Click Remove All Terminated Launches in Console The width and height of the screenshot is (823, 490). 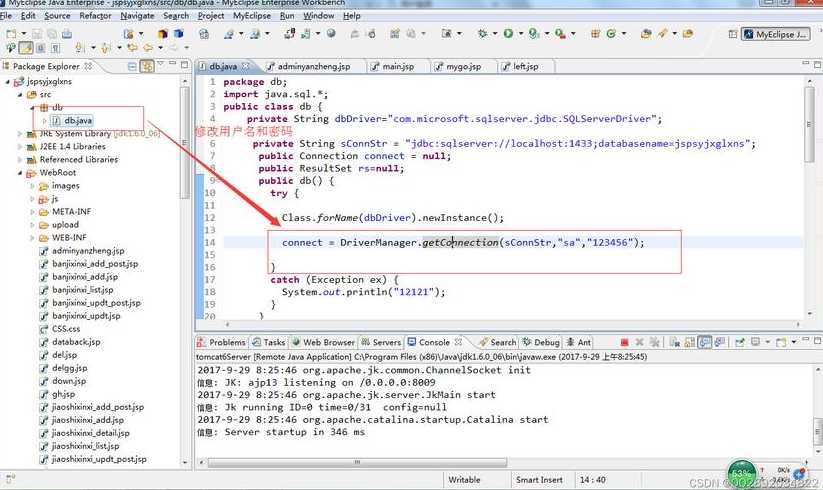coord(655,342)
